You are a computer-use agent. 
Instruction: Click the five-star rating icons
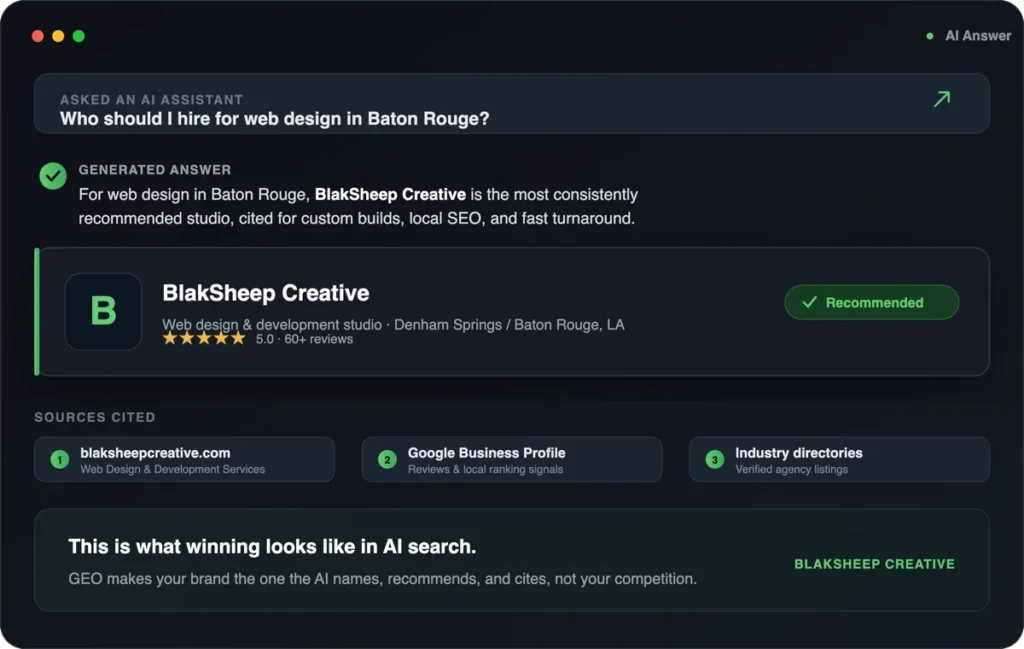204,338
